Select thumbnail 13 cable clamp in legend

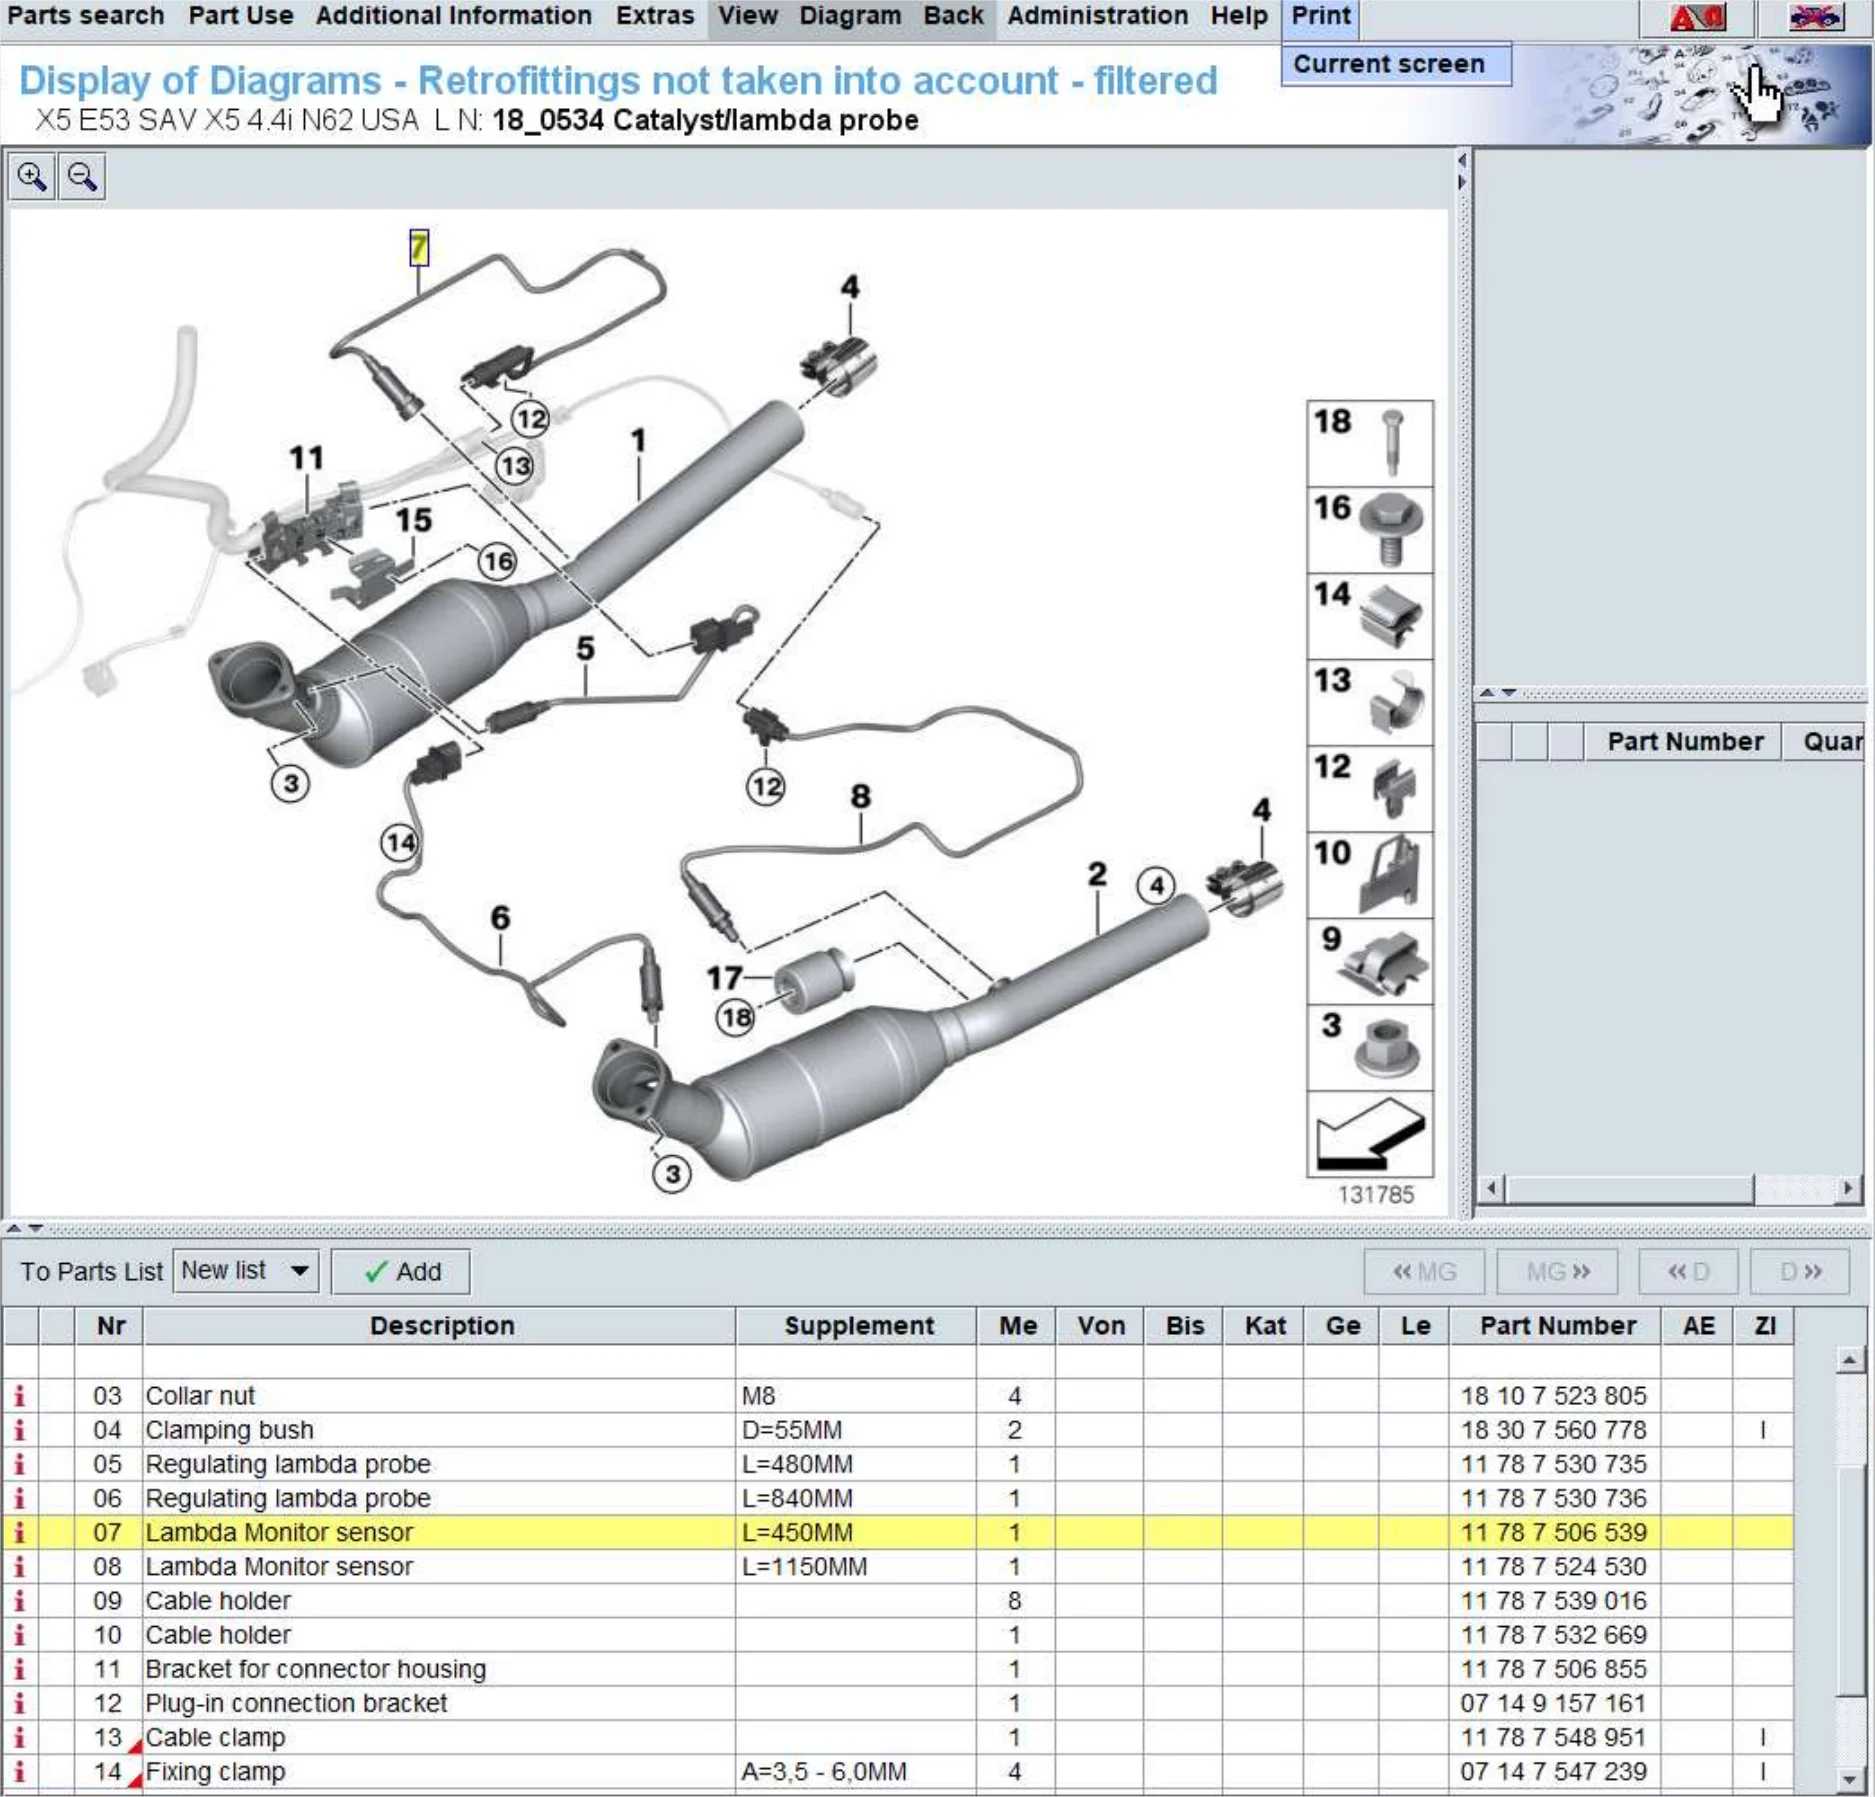coord(1370,702)
